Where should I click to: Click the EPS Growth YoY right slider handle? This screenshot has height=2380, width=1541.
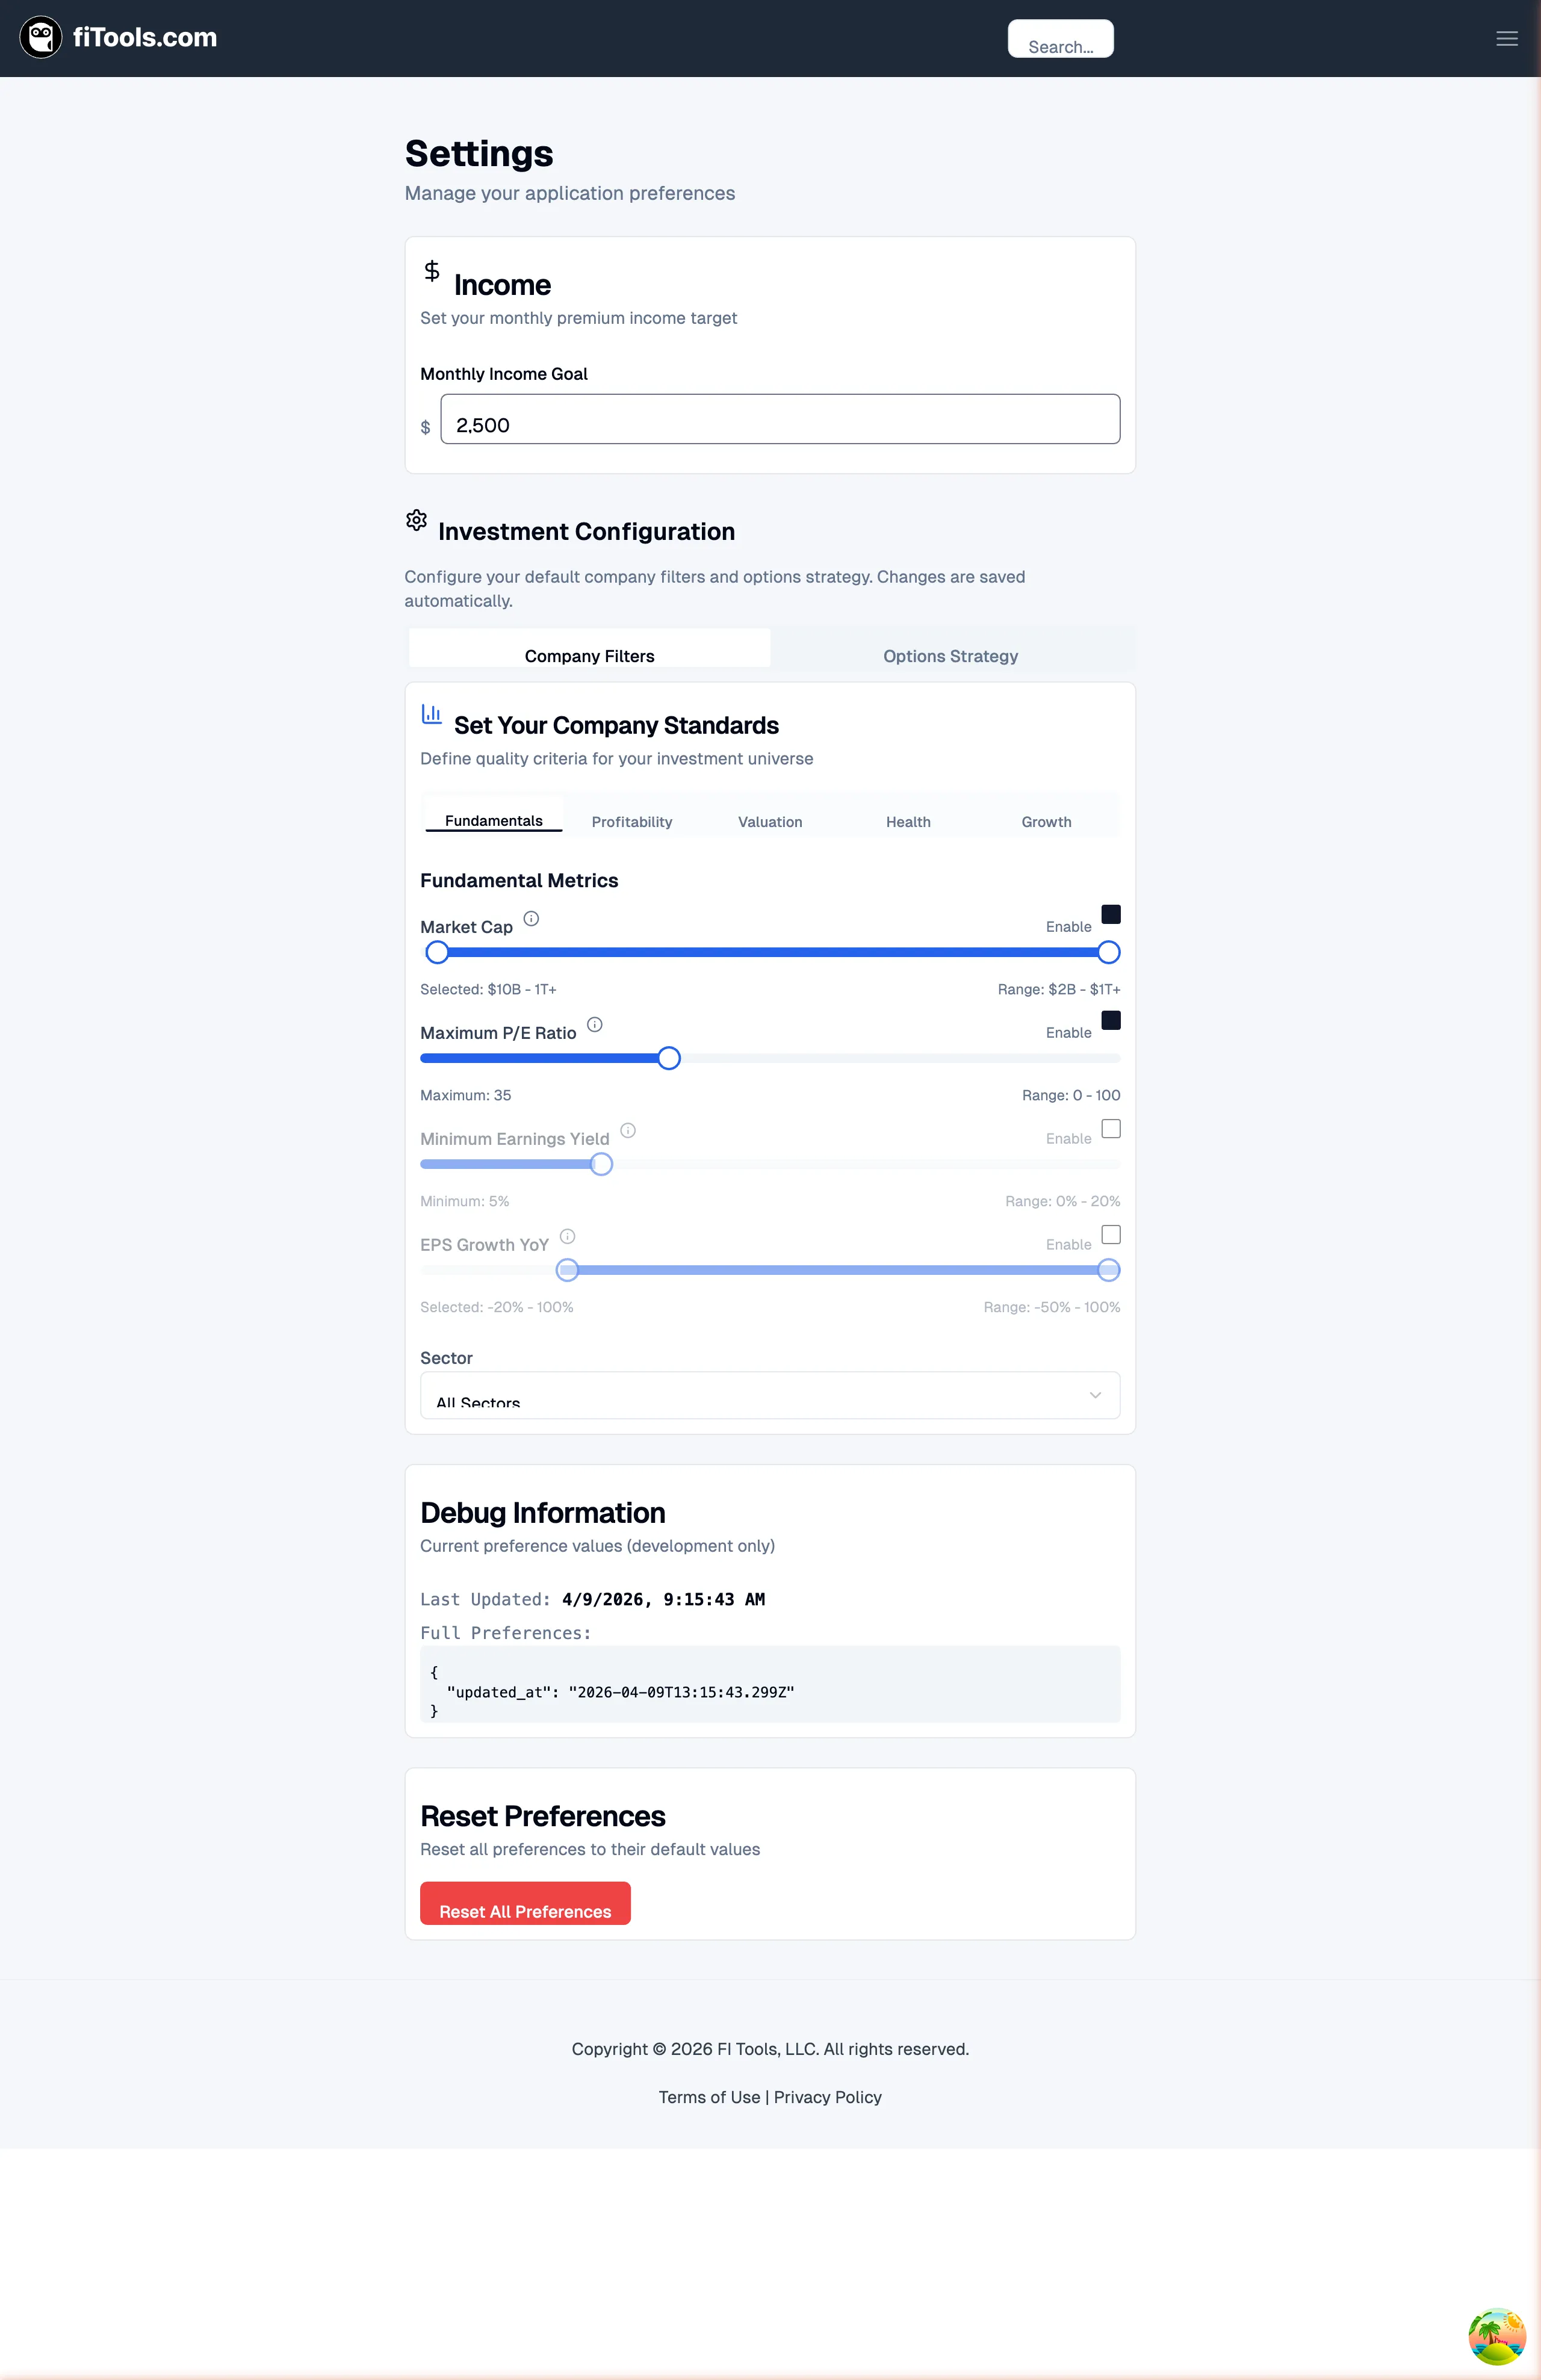(x=1108, y=1270)
